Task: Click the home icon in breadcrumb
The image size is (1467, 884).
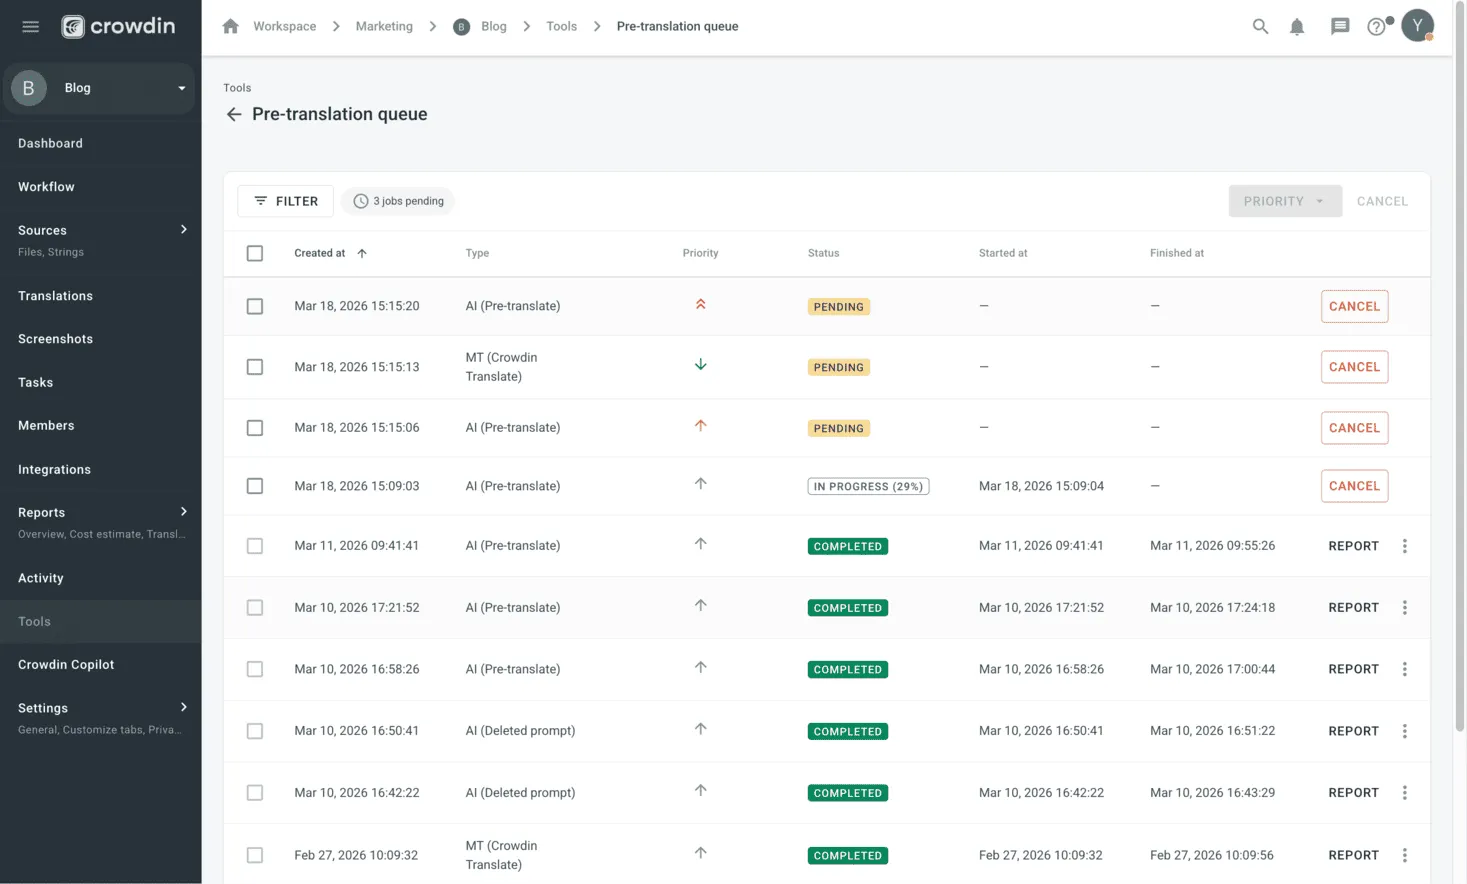Action: tap(230, 27)
